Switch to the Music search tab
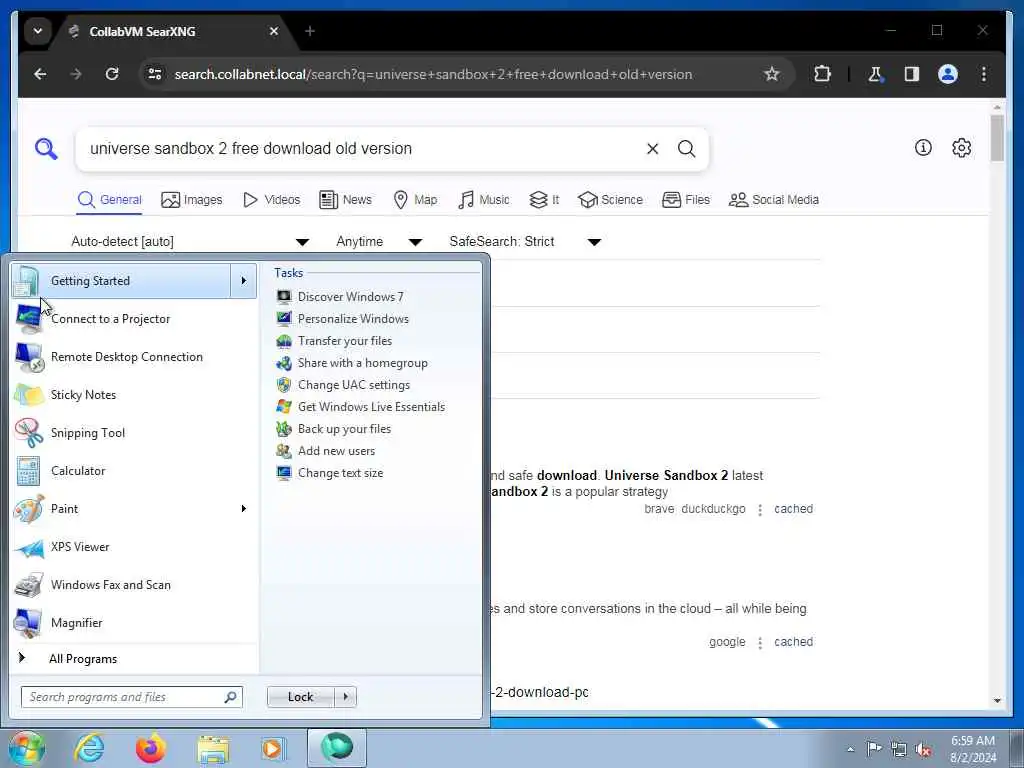1024x768 pixels. coord(484,200)
